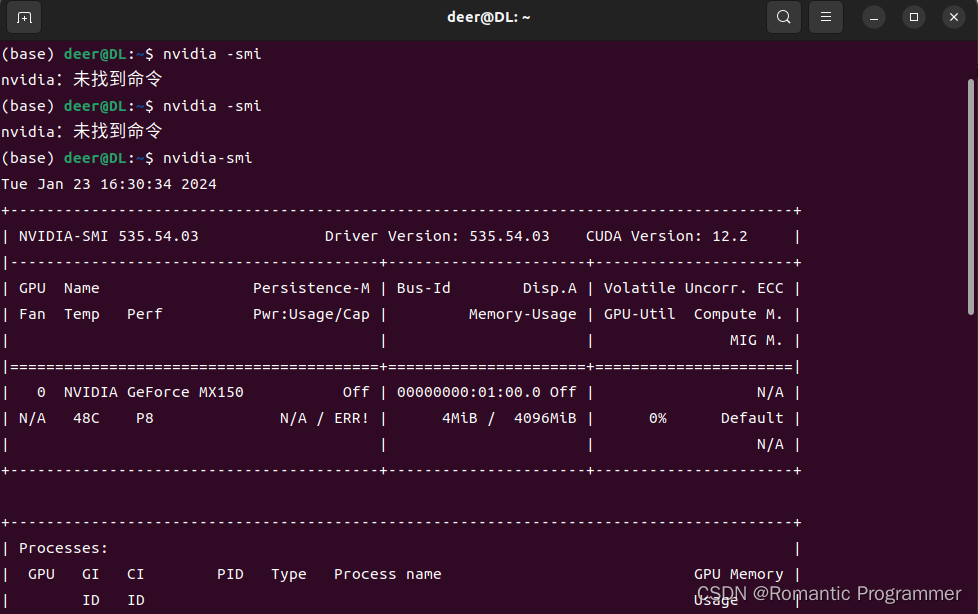Click the CUDA Version: 12.2 text

click(666, 236)
